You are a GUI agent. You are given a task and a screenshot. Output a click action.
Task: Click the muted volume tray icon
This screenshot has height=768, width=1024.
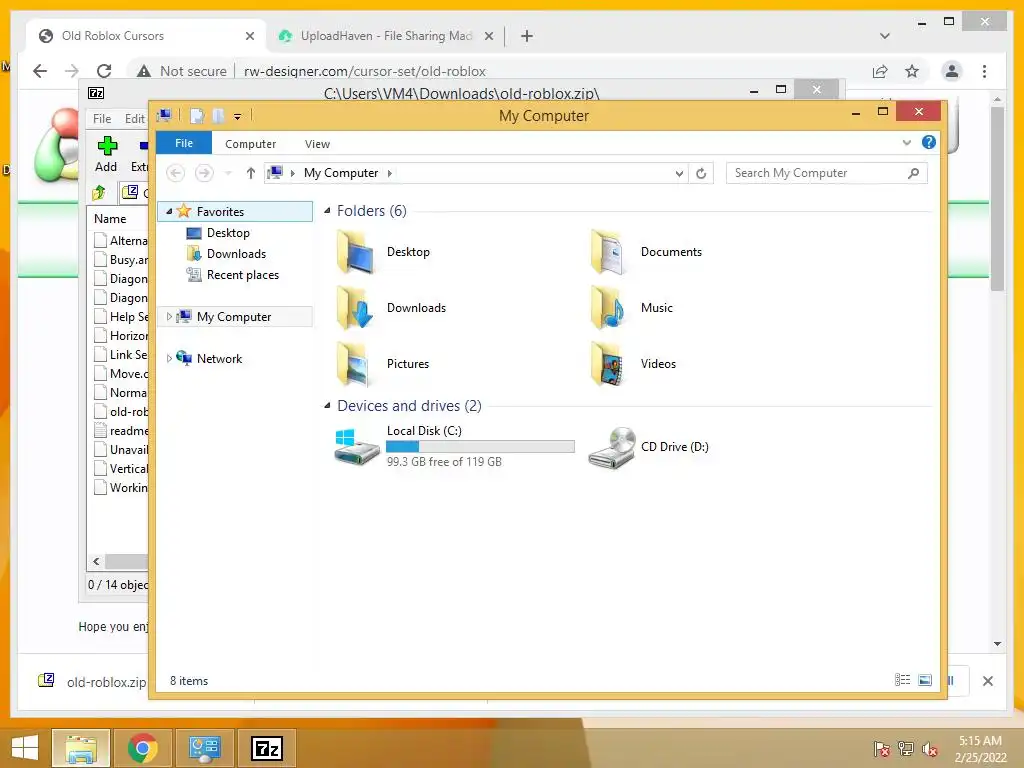click(929, 749)
